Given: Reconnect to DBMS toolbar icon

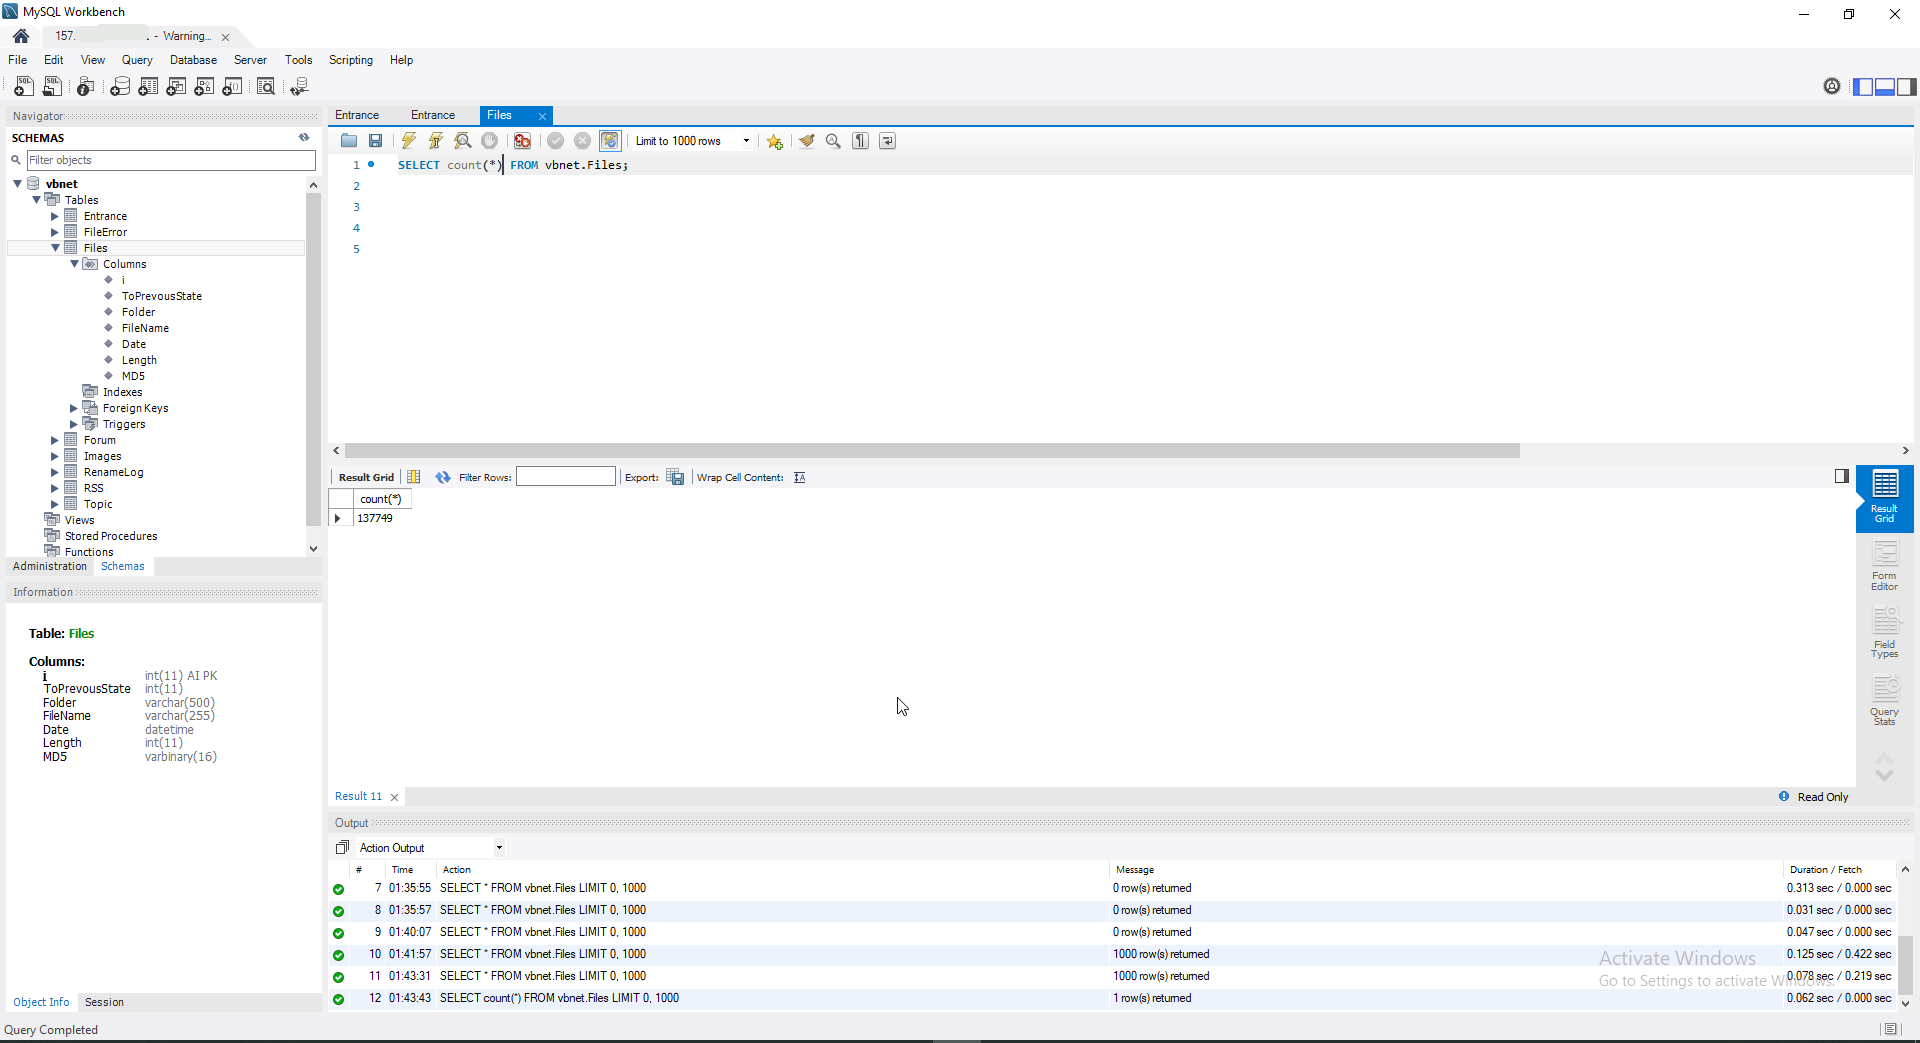Looking at the screenshot, I should pos(299,87).
